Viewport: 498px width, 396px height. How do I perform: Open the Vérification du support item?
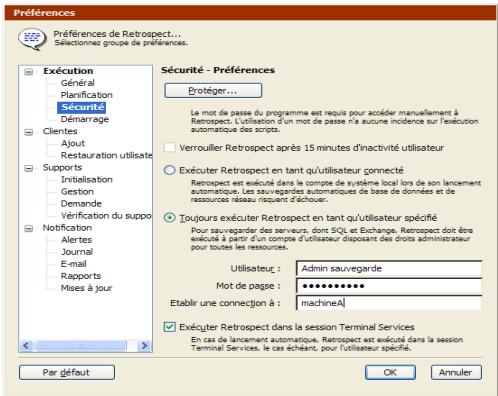coord(106,216)
